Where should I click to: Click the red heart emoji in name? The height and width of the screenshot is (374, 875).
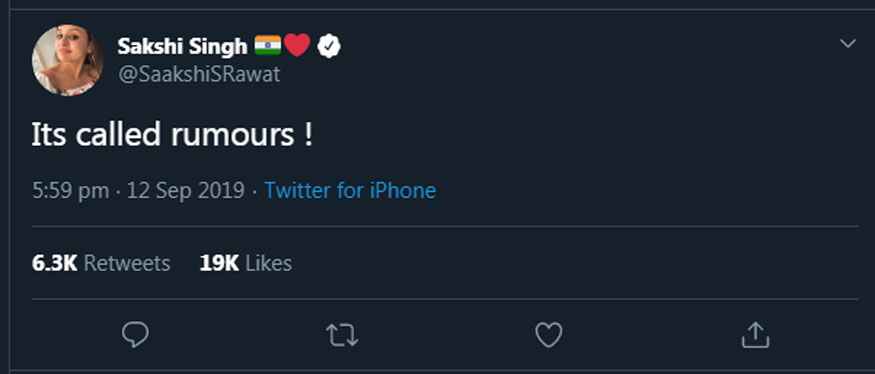pos(297,45)
